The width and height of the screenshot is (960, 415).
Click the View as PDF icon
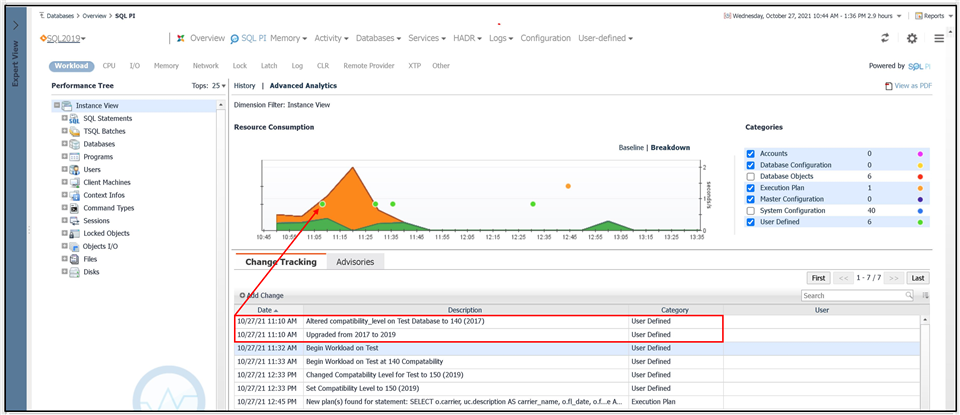click(888, 86)
